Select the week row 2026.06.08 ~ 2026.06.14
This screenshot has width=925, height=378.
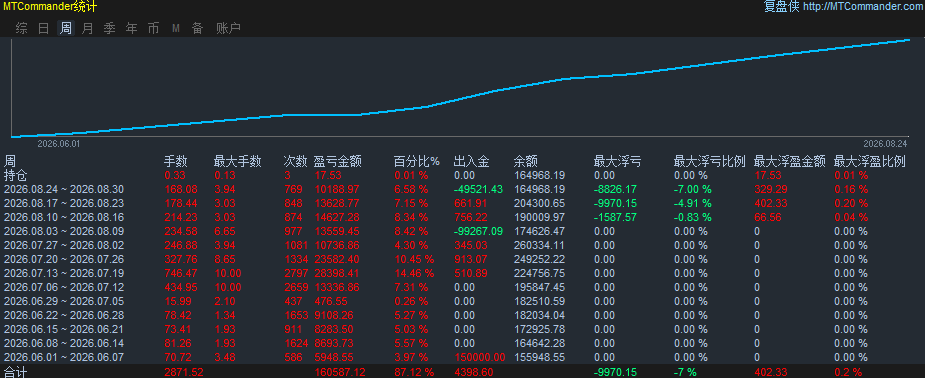point(462,343)
